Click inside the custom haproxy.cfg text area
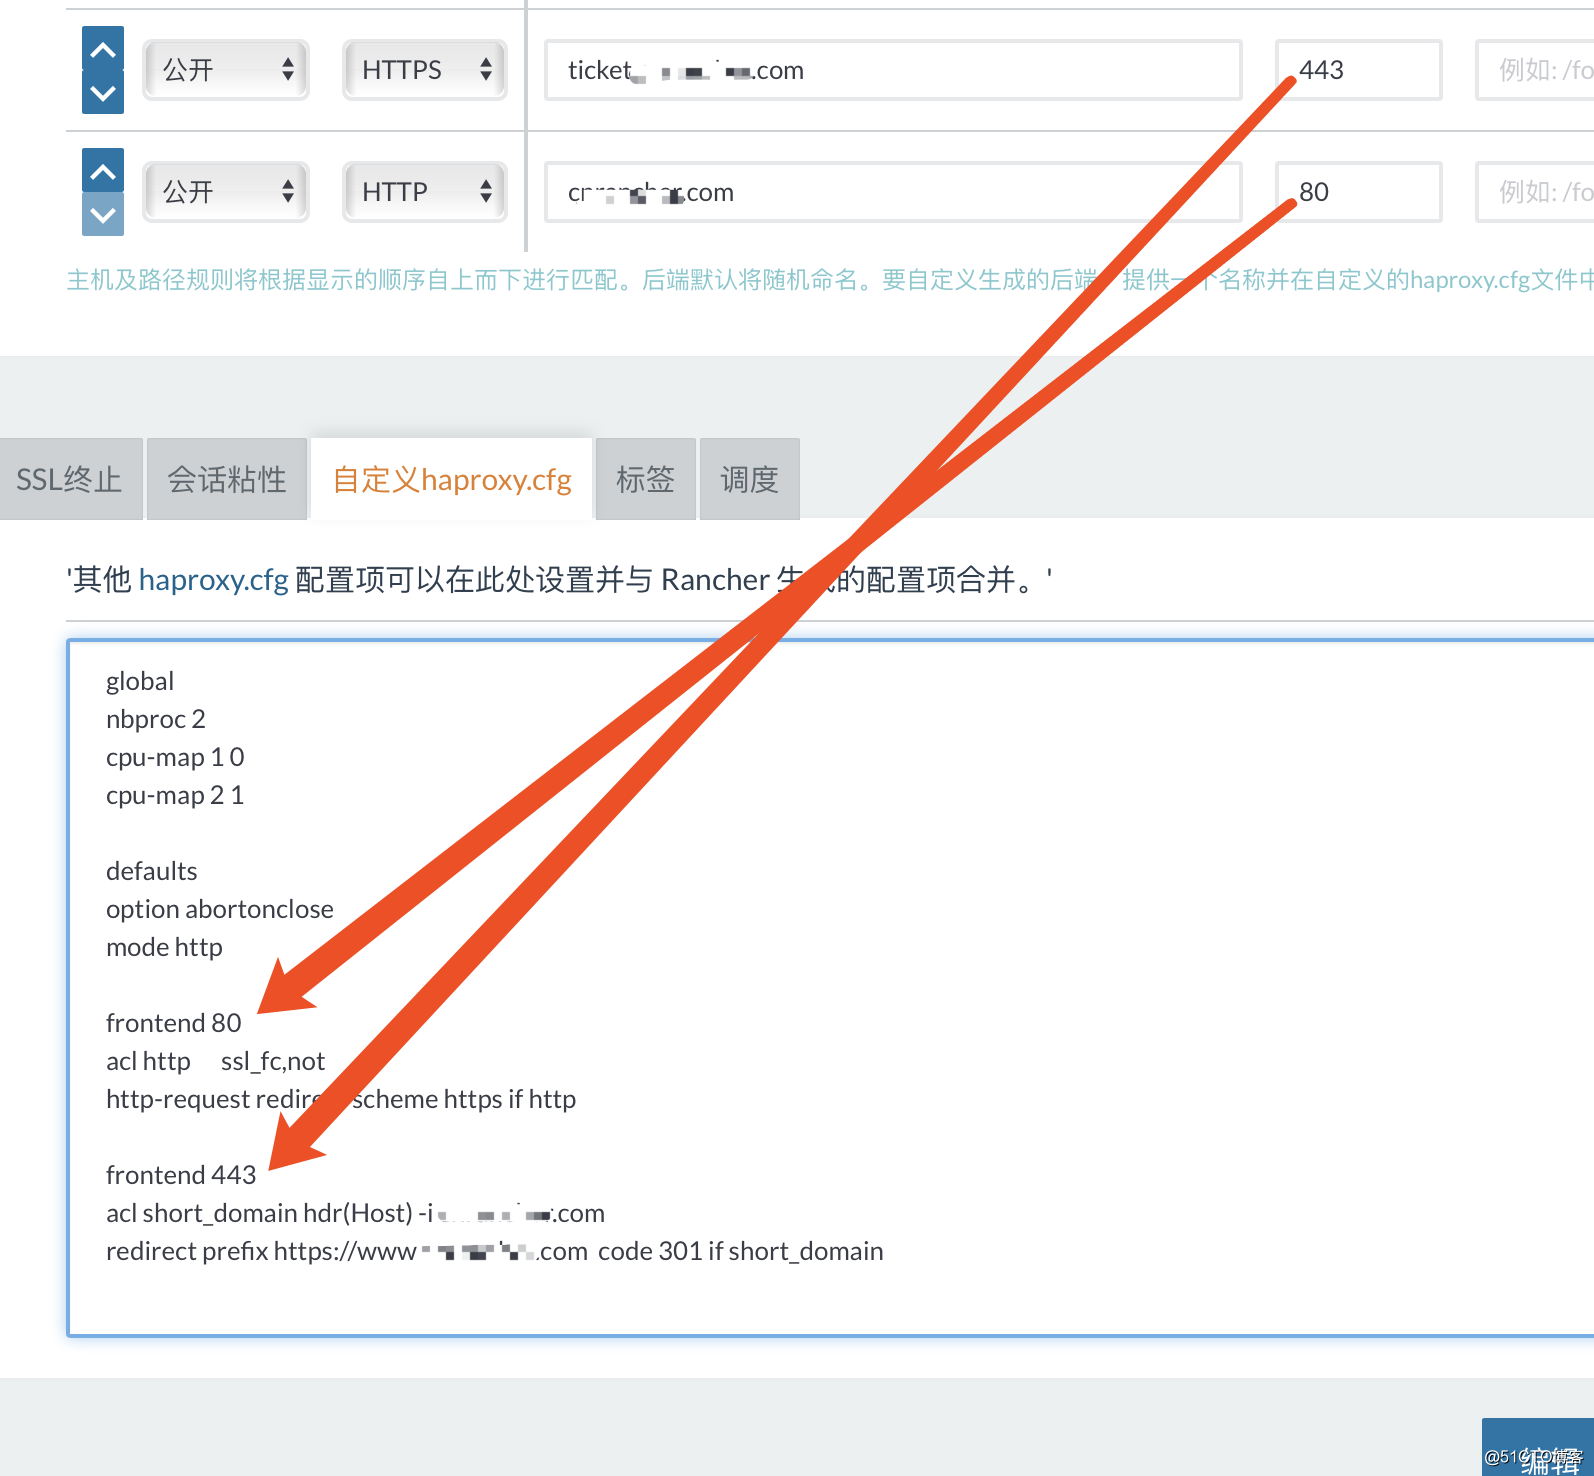 point(830,988)
